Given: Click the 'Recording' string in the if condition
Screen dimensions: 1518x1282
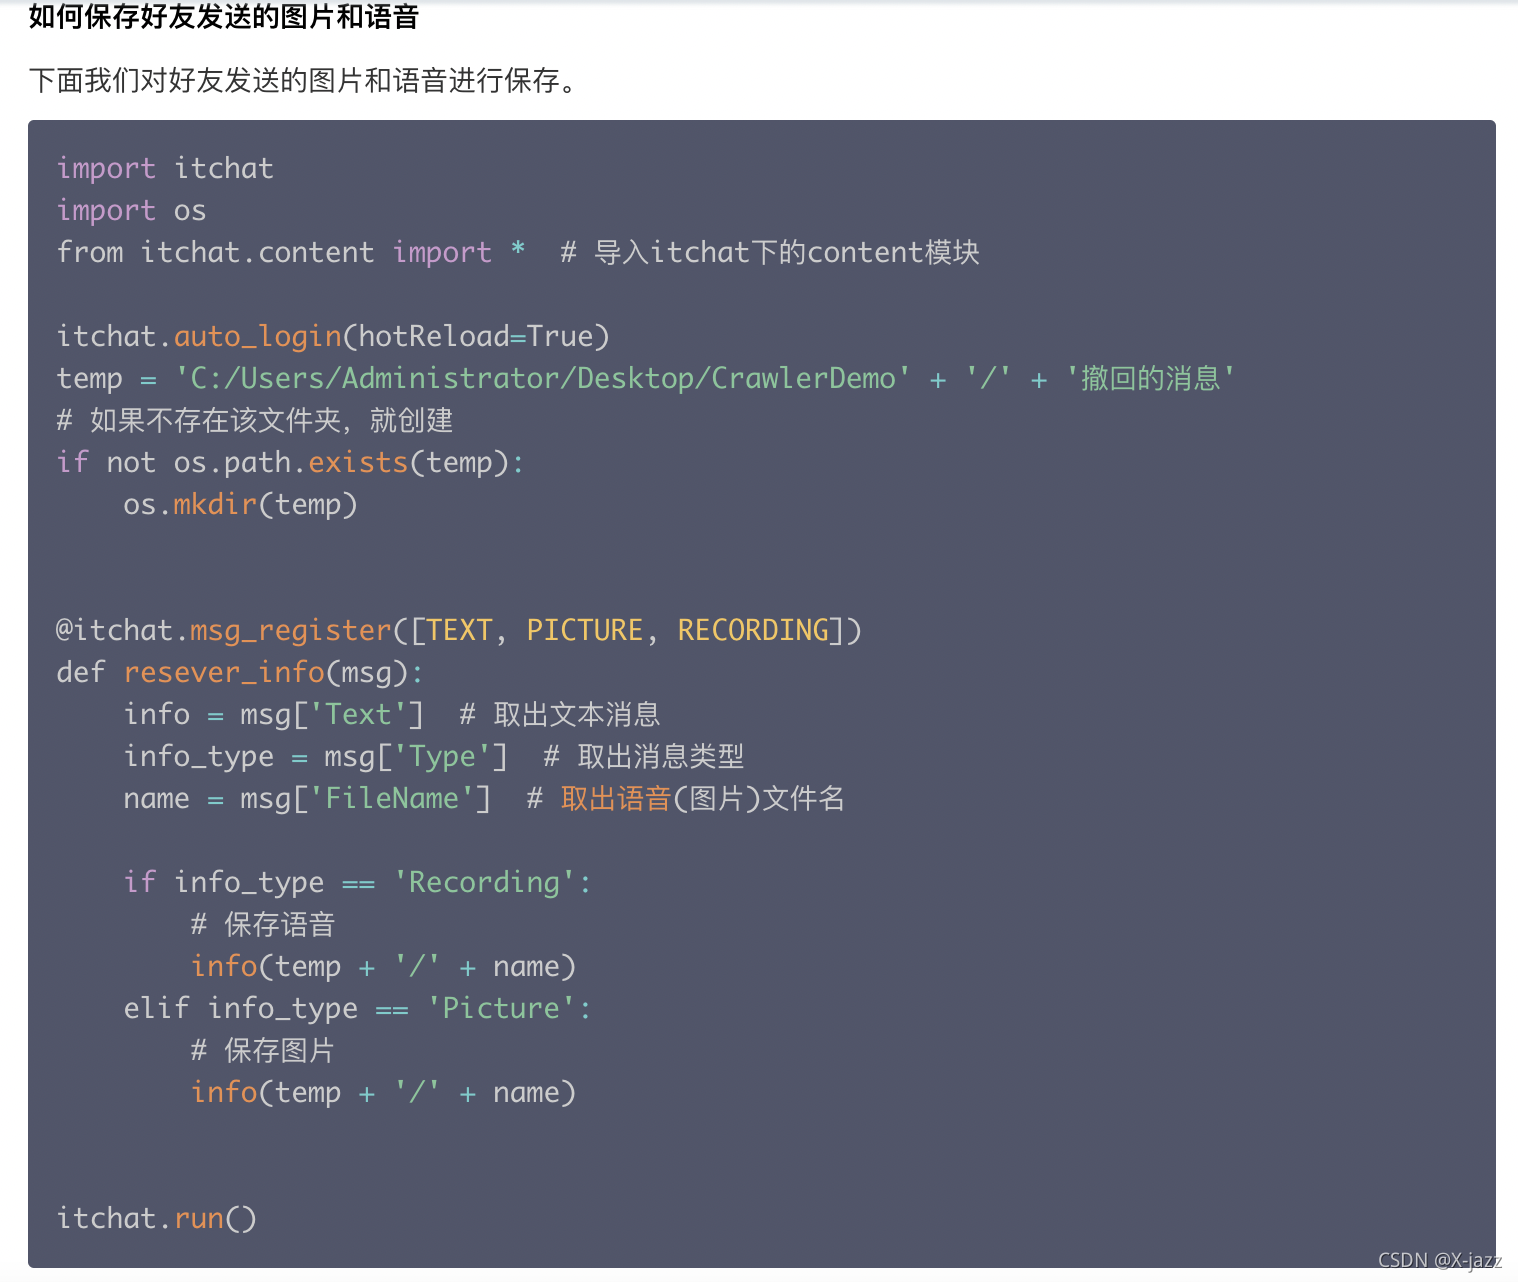Looking at the screenshot, I should click(484, 882).
